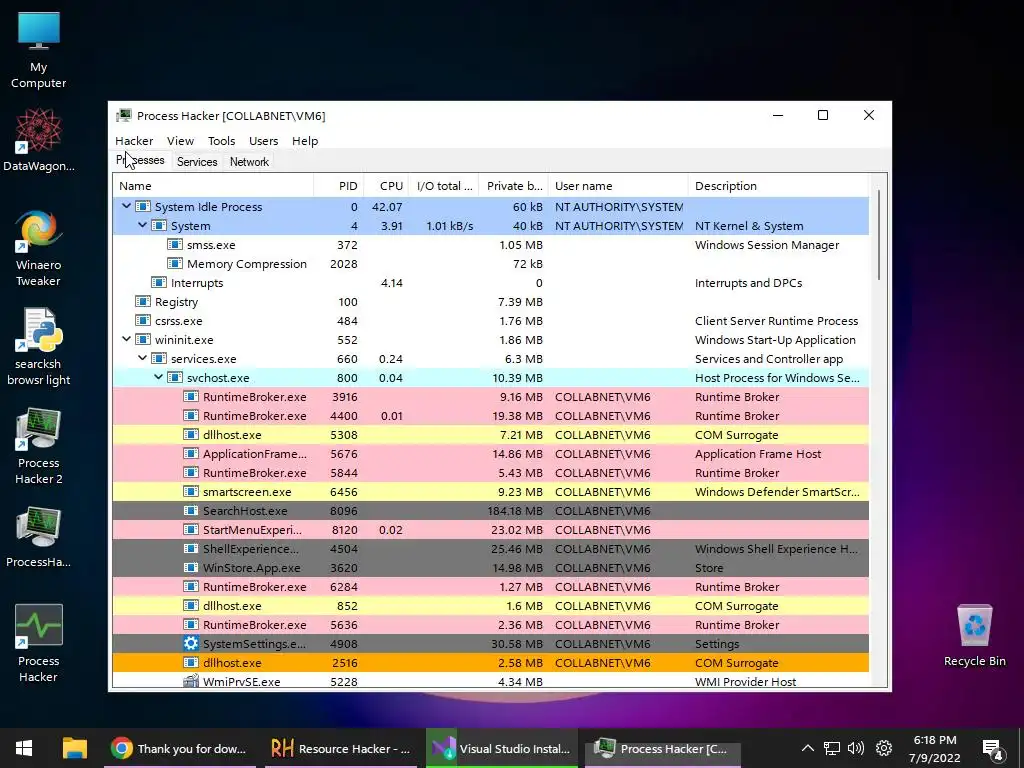This screenshot has height=768, width=1024.
Task: Open the settings gear in system tray
Action: coord(884,748)
